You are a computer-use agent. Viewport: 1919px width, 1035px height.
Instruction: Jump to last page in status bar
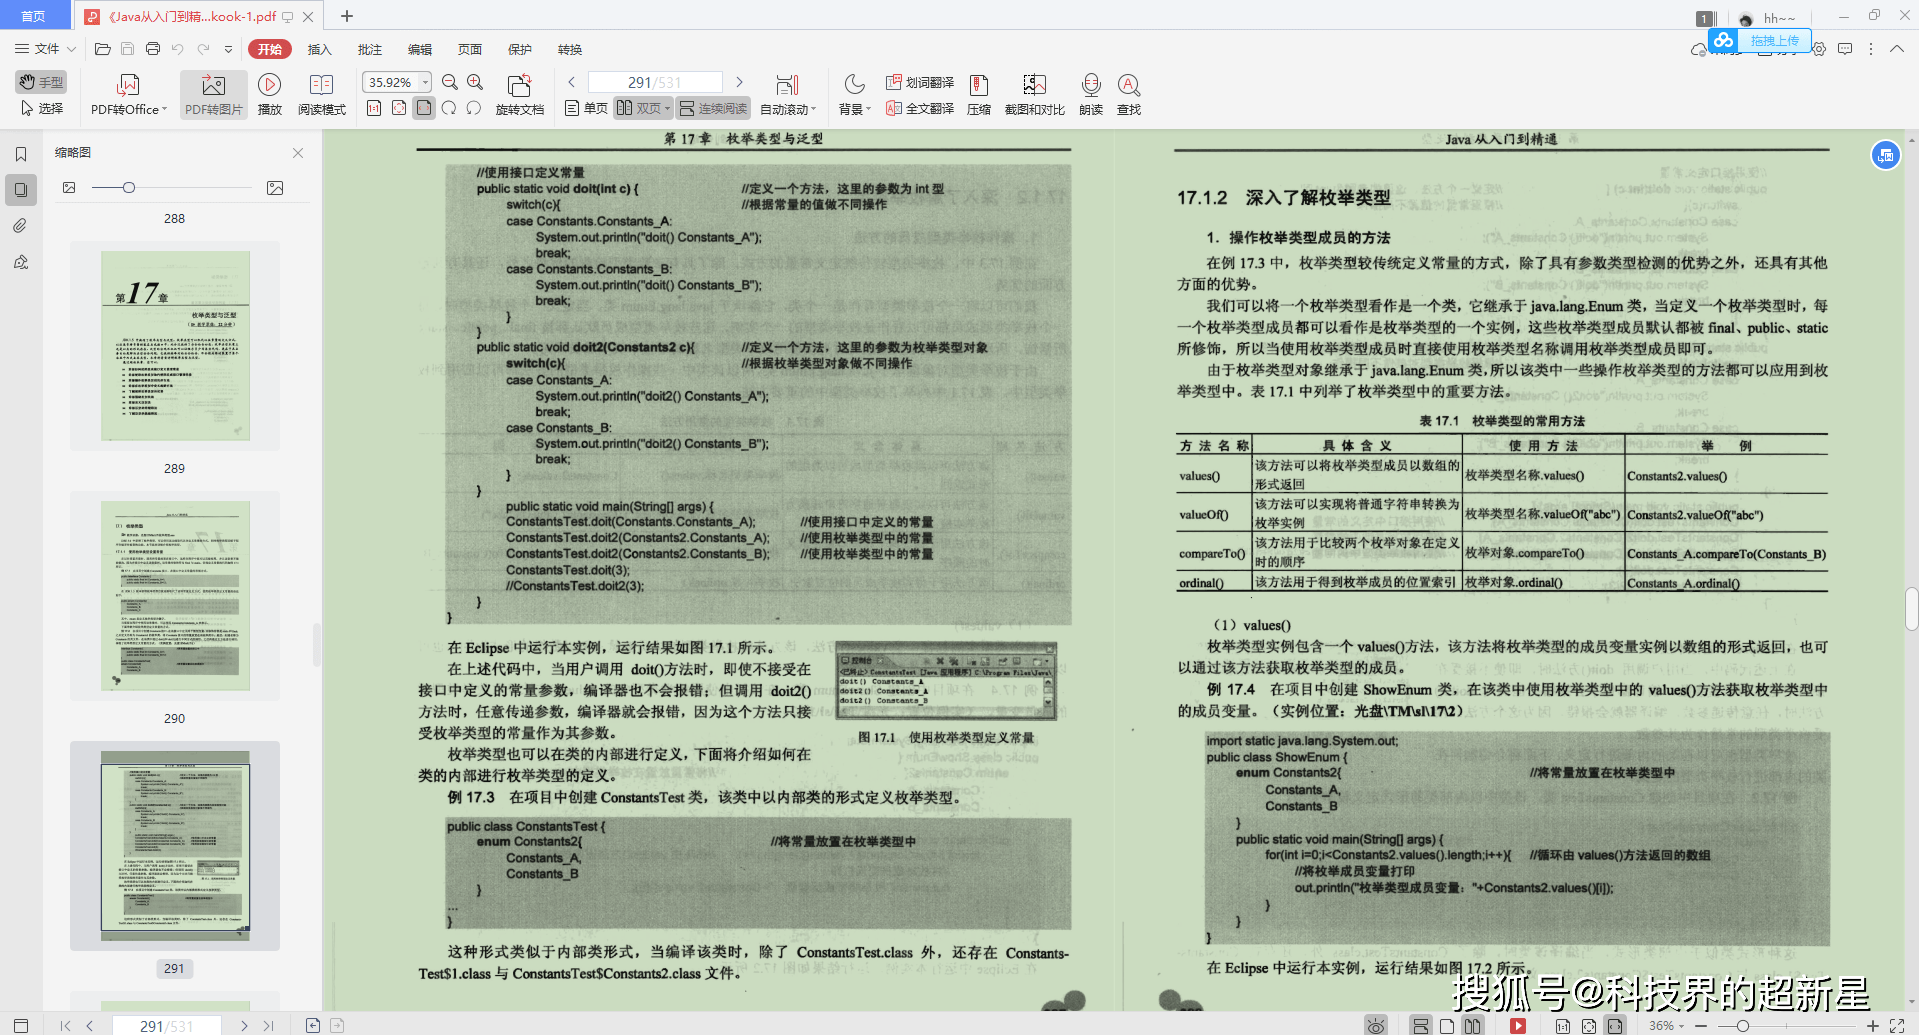(268, 1026)
